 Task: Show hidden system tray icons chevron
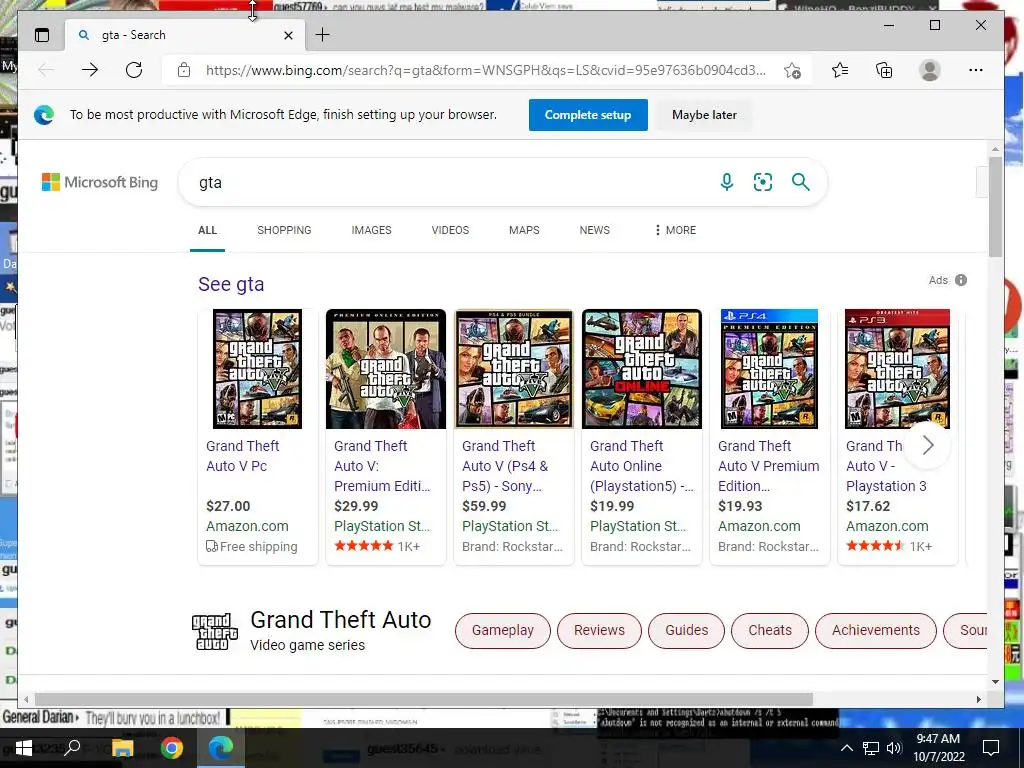846,748
